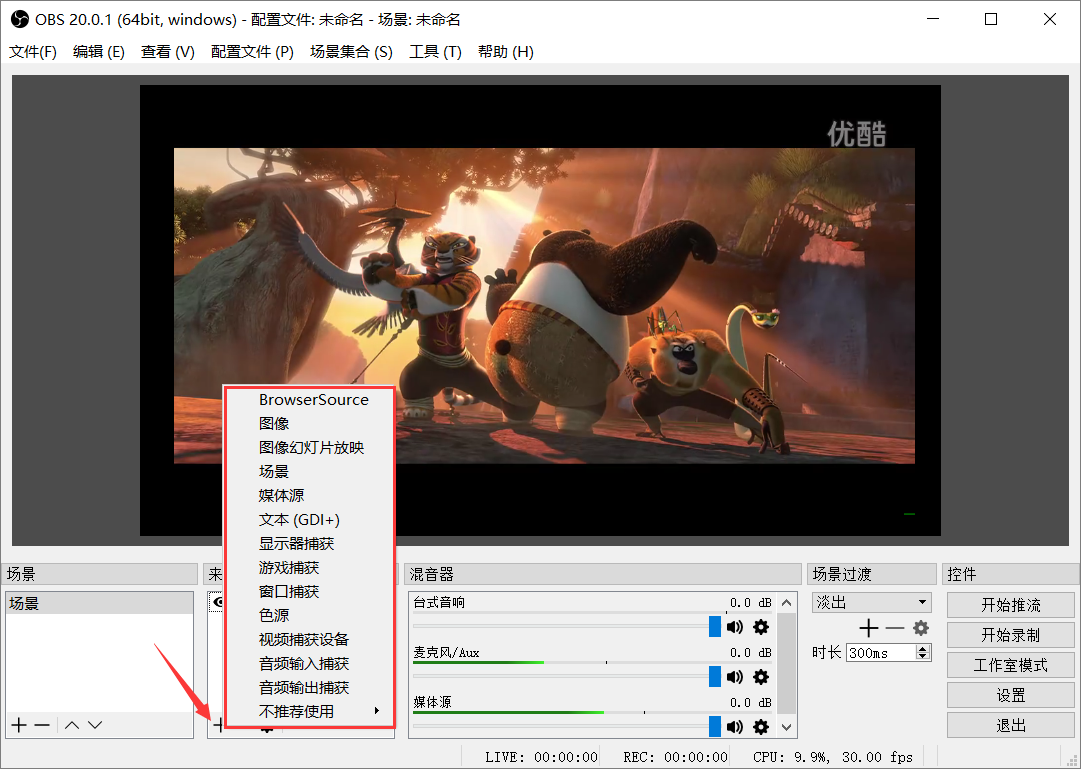
Task: Decrease transition duration with down stepper
Action: [923, 656]
